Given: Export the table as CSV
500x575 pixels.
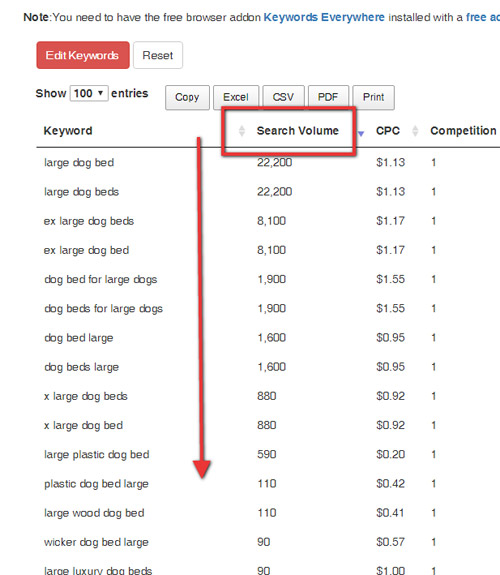Looking at the screenshot, I should click(283, 97).
